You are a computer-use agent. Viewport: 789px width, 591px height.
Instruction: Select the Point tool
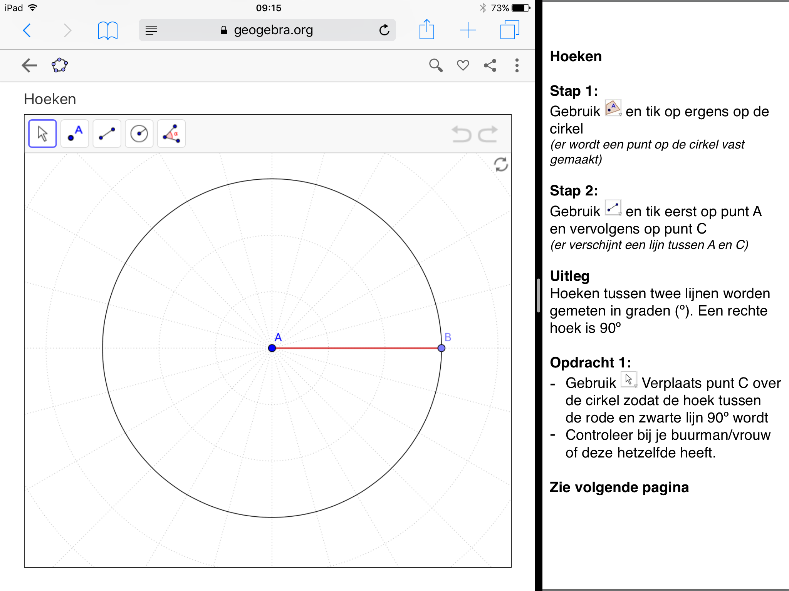click(x=74, y=134)
